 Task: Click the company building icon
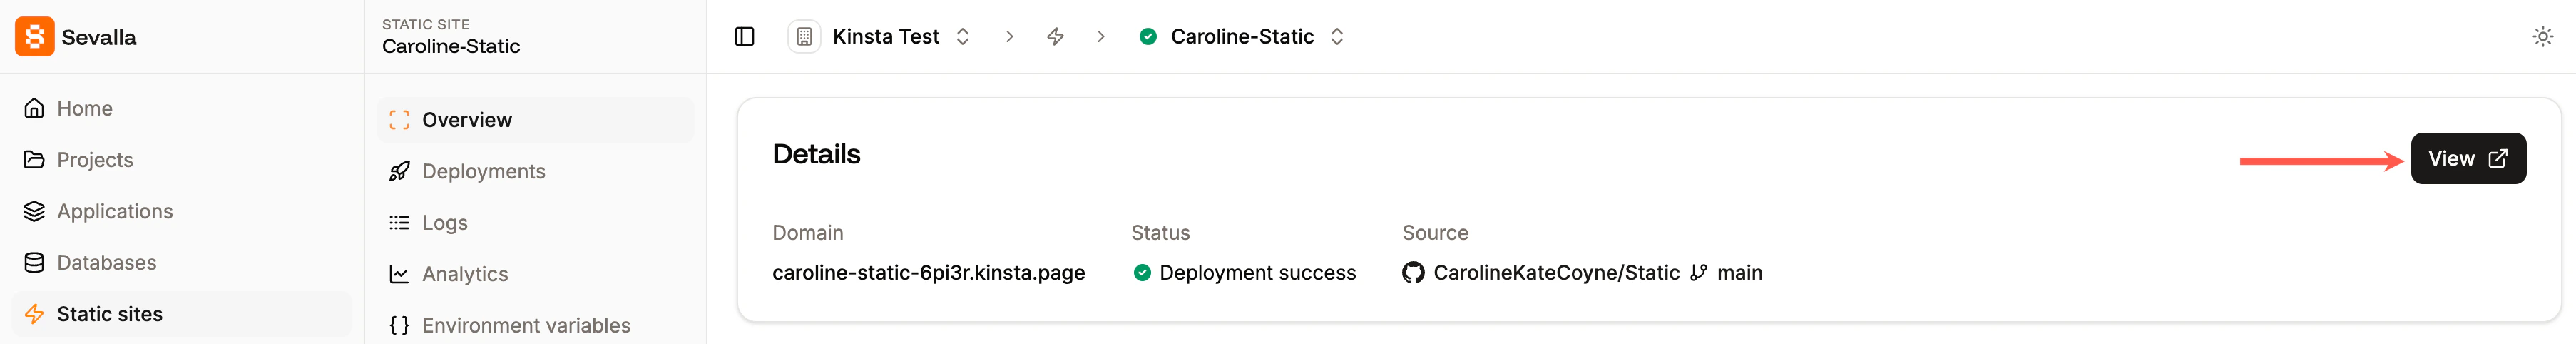coord(804,37)
